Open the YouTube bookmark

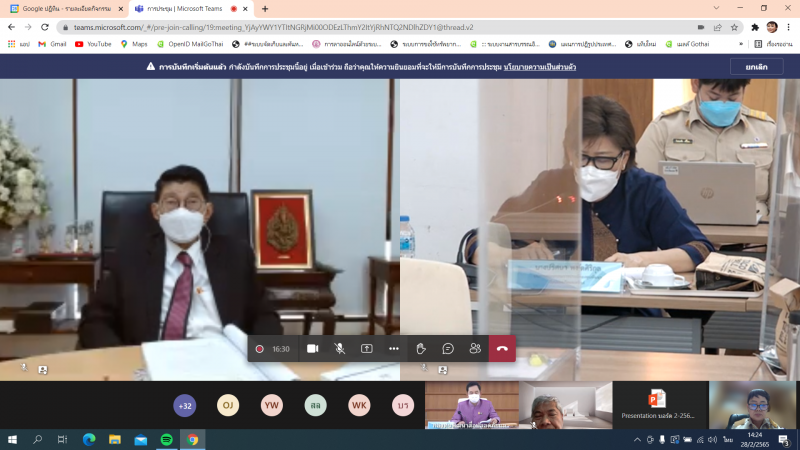click(x=93, y=44)
